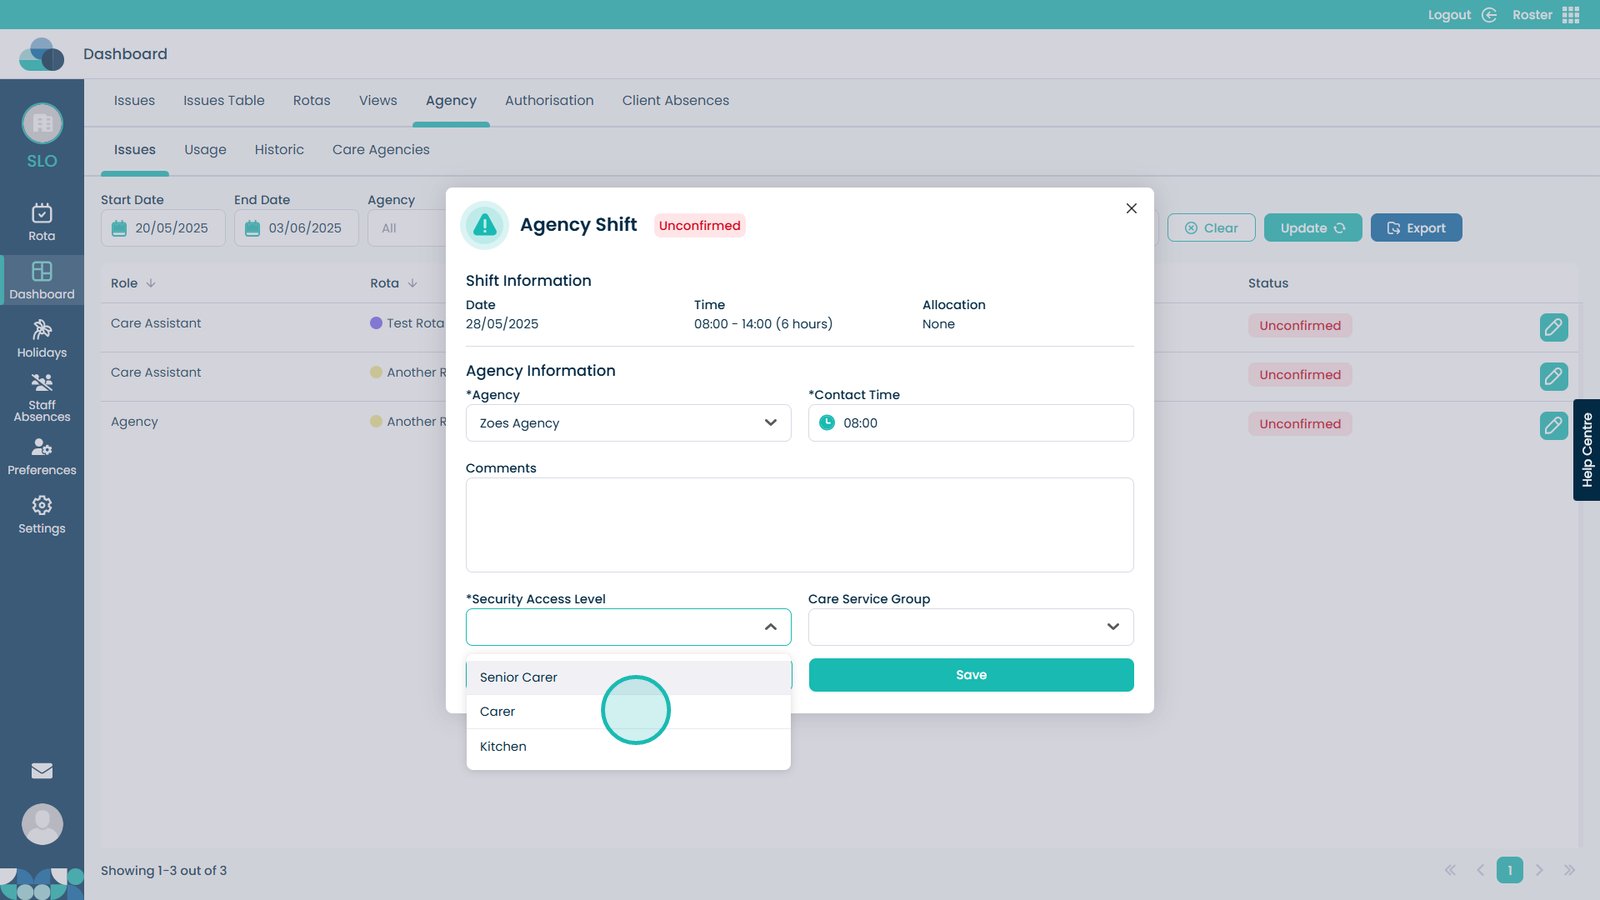Open Holidays in the sidebar

(42, 339)
